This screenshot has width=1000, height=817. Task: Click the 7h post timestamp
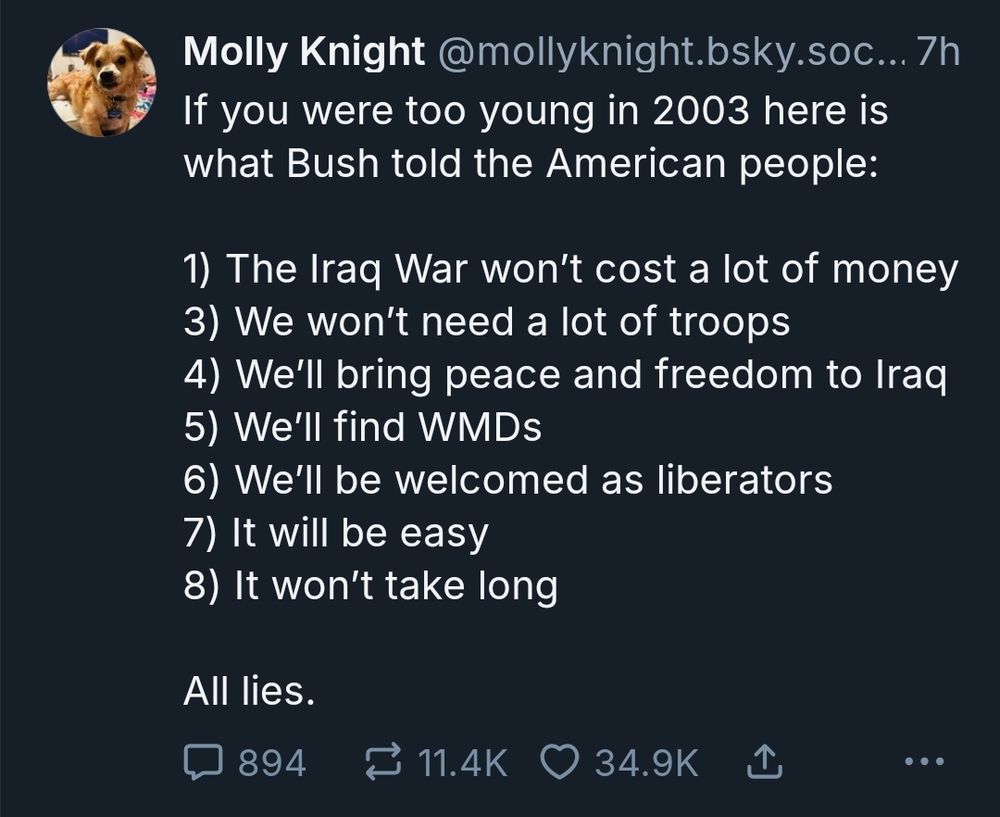click(938, 52)
